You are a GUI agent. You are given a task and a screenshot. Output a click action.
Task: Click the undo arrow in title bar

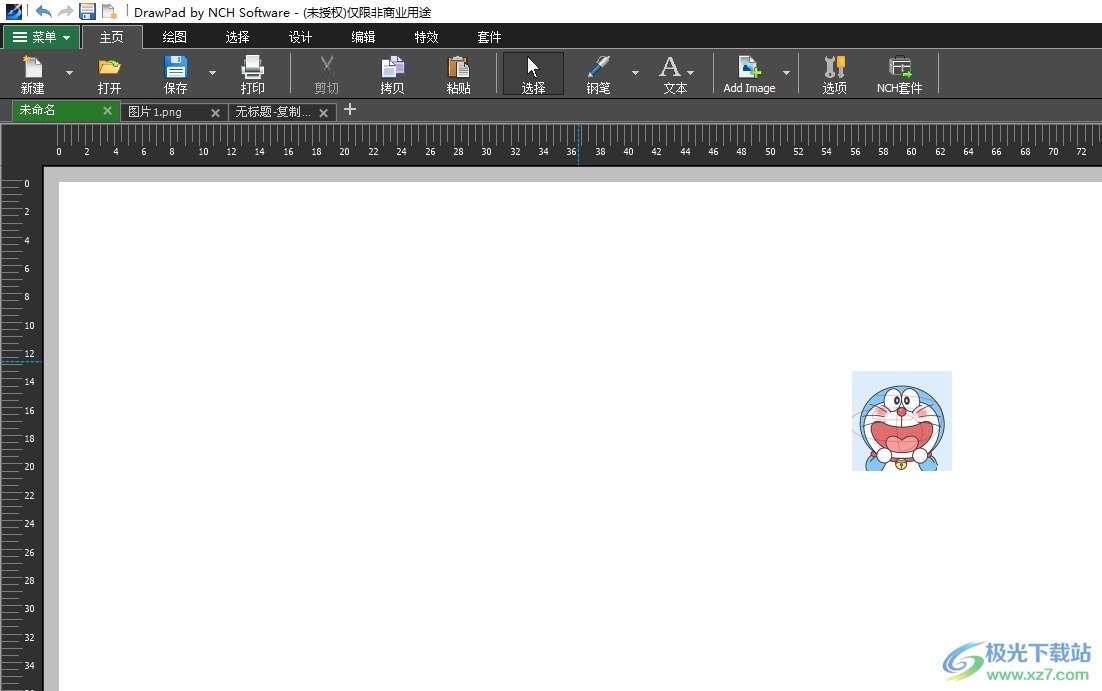click(x=43, y=11)
